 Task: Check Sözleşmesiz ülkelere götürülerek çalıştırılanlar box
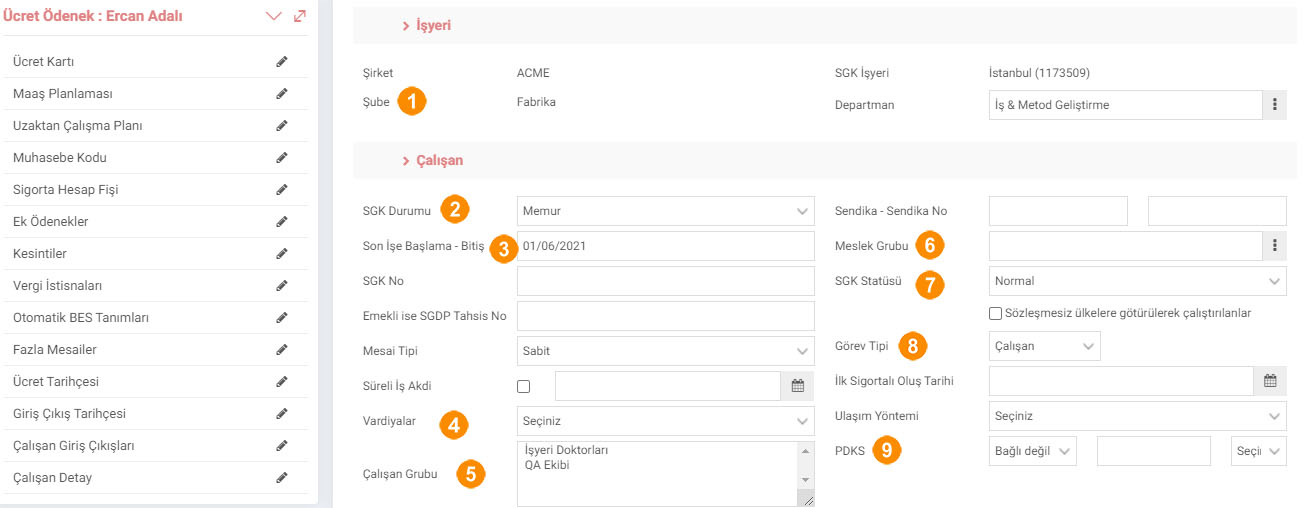tap(995, 313)
